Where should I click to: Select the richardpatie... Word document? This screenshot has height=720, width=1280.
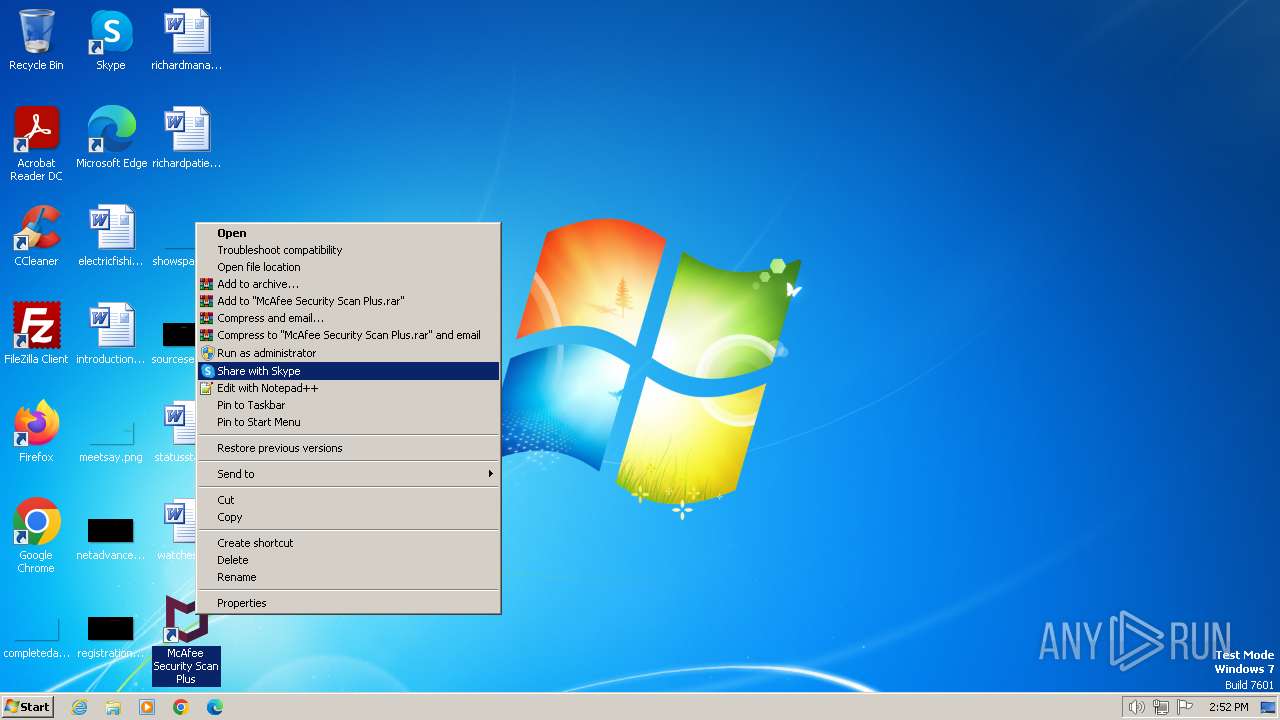[x=186, y=138]
